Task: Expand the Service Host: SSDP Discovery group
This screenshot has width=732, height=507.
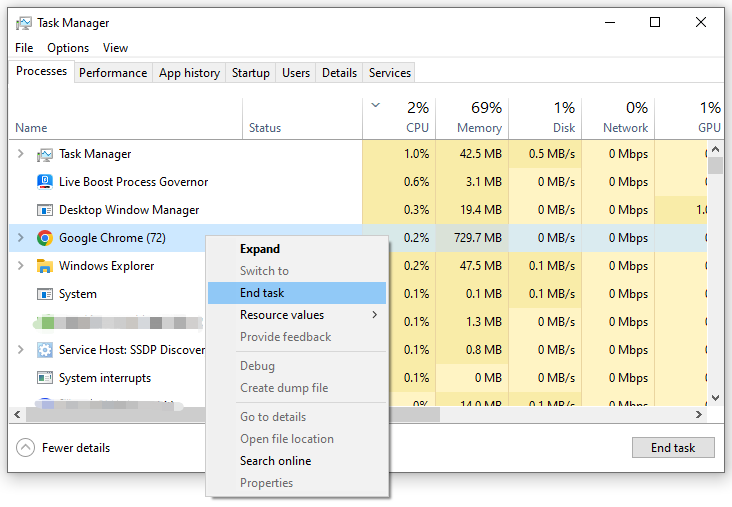Action: tap(20, 350)
